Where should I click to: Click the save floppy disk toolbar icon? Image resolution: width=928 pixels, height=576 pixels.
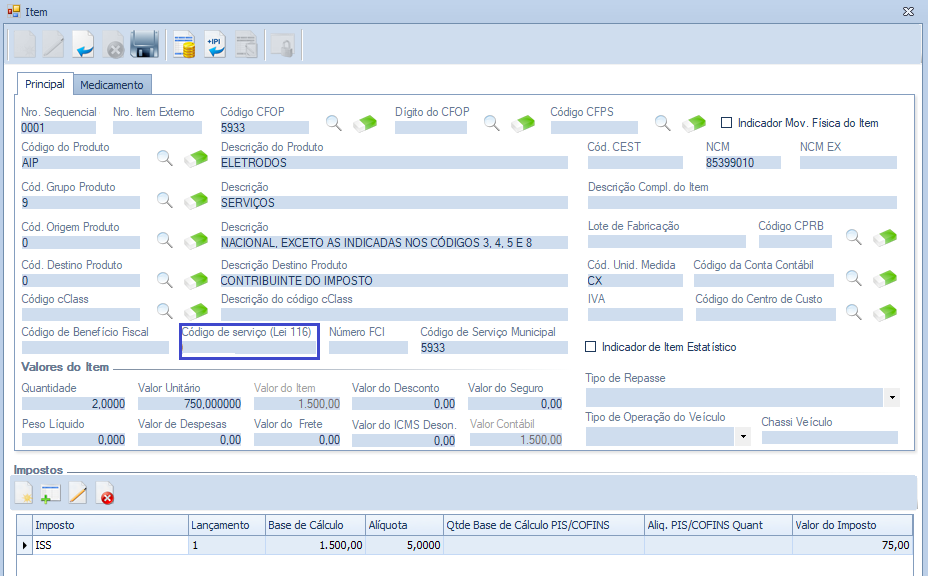[x=145, y=45]
